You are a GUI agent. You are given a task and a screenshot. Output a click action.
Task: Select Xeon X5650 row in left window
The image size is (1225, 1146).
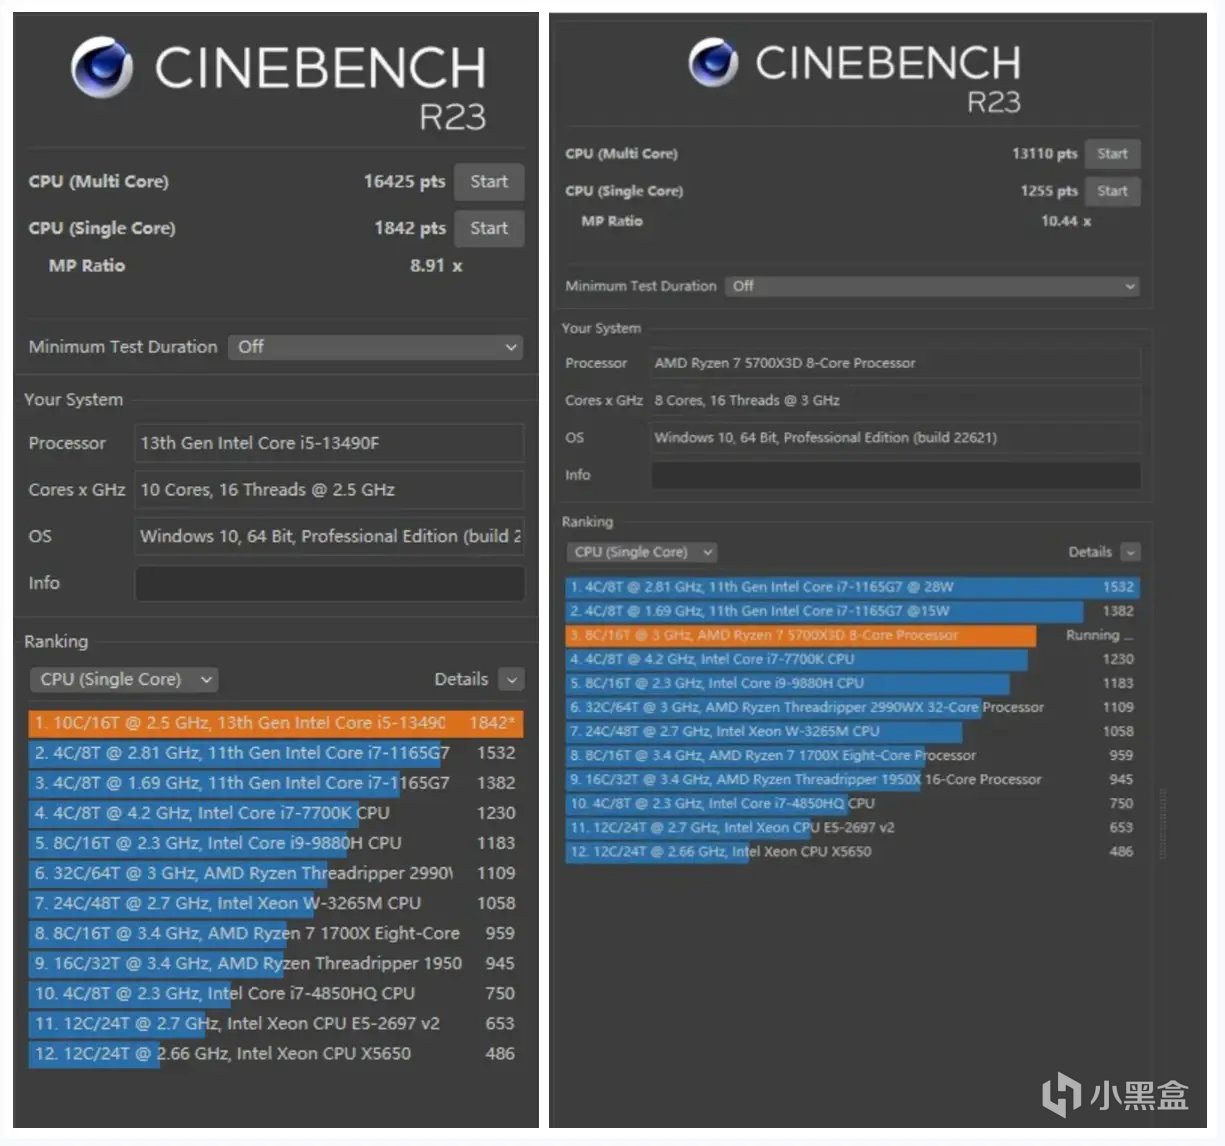(276, 1053)
